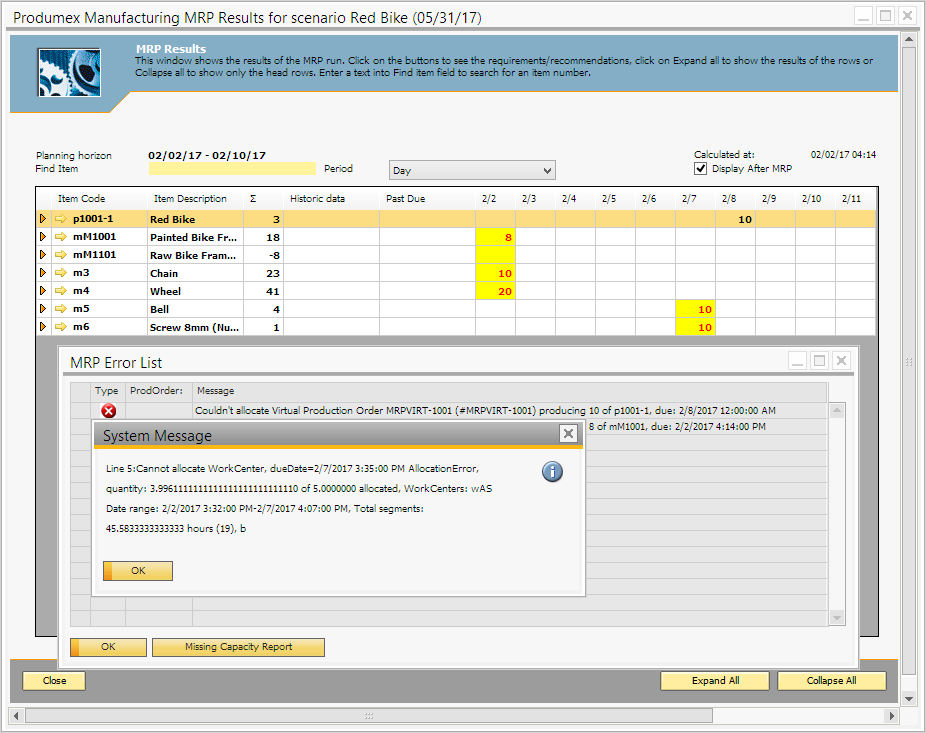This screenshot has width=926, height=733.
Task: Click OK in the MRP Error List window
Action: click(108, 647)
